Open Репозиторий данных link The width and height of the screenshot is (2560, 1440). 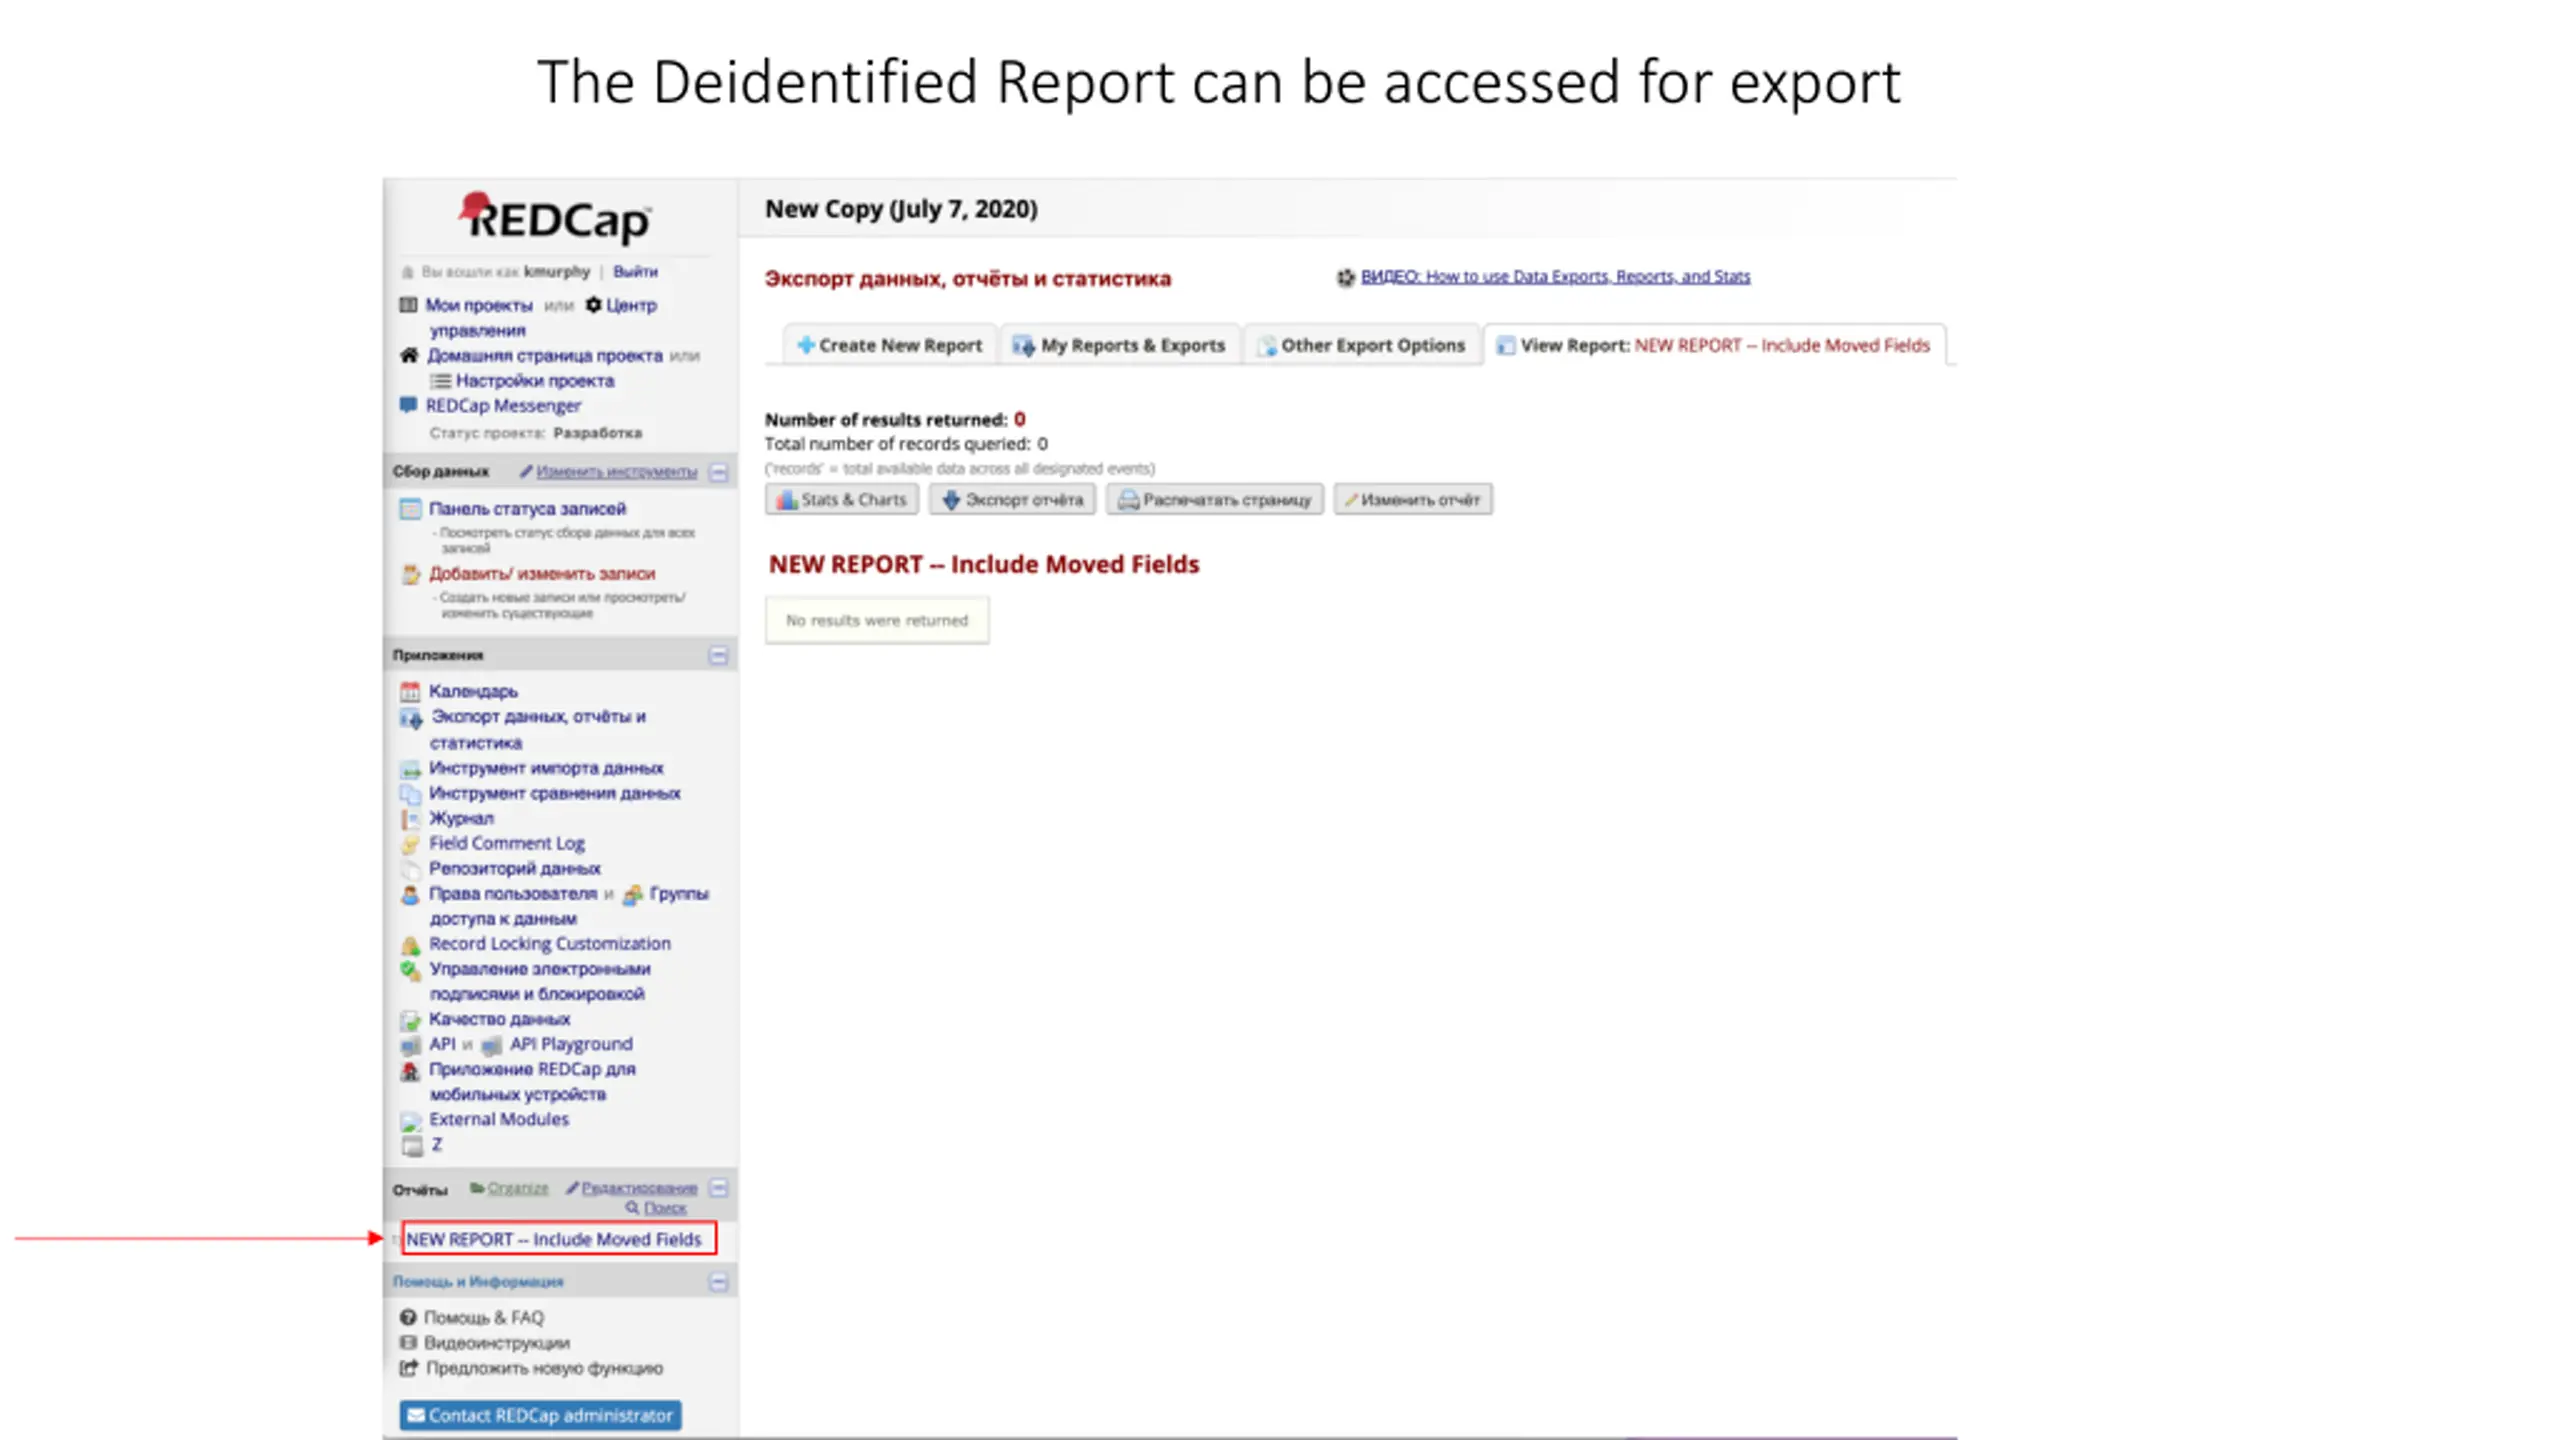tap(514, 869)
